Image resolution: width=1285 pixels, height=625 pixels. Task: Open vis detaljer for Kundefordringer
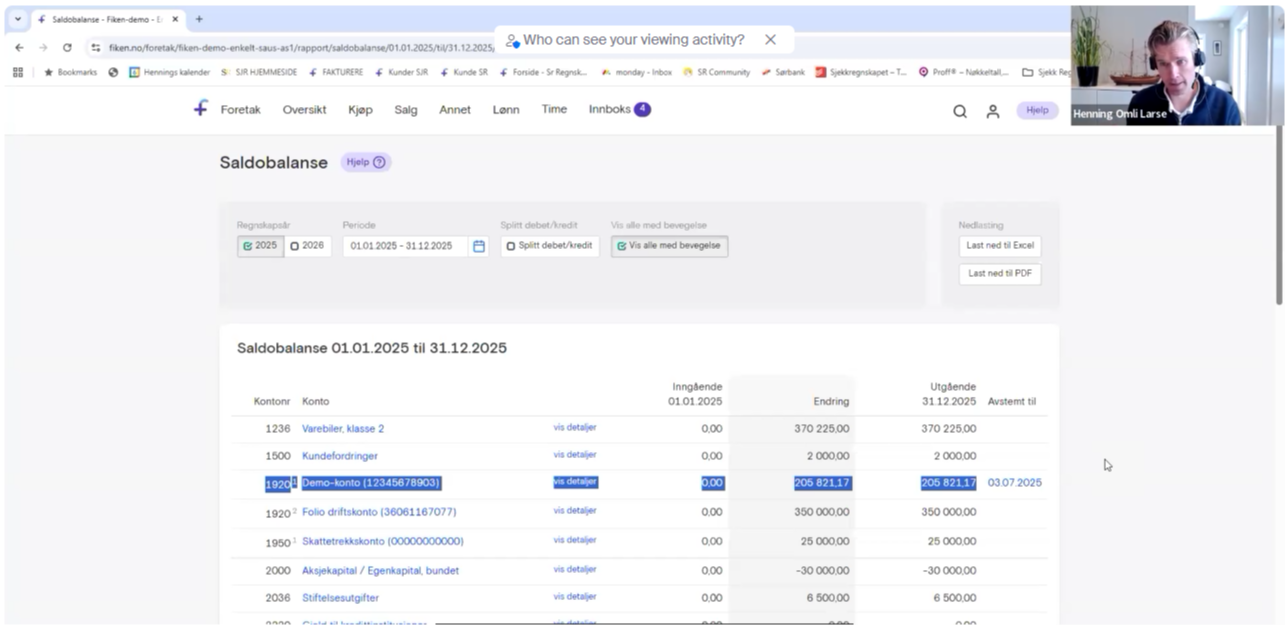[575, 455]
